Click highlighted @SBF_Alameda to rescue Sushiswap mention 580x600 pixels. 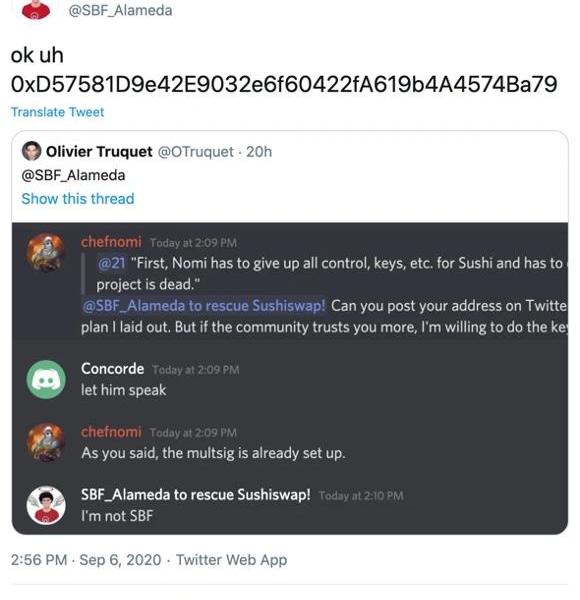pos(204,306)
